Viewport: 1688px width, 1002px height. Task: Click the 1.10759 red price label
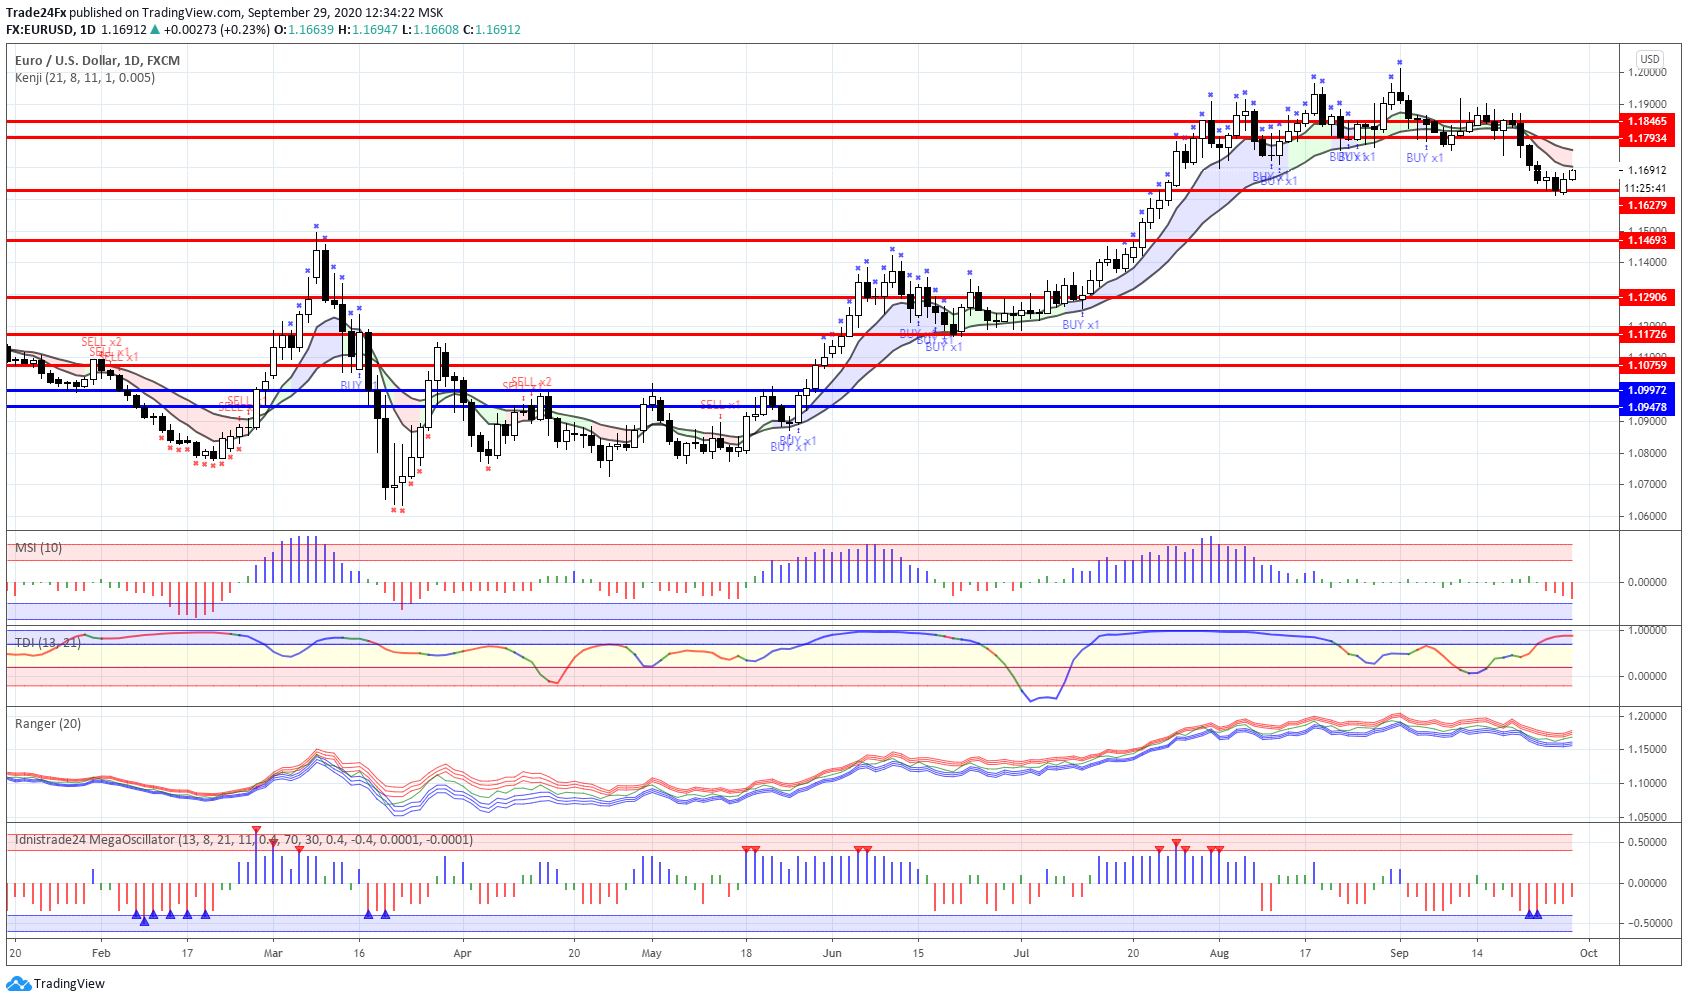(1648, 366)
